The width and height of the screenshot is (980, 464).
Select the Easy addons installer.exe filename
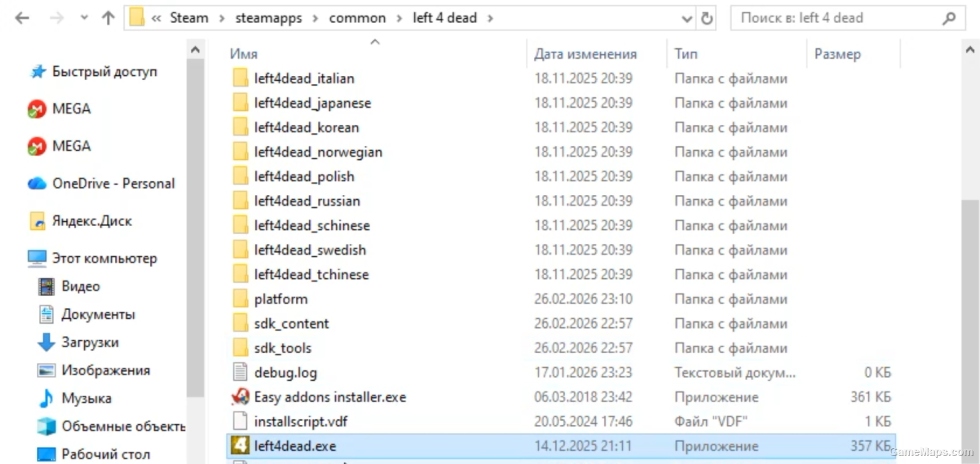click(x=331, y=397)
